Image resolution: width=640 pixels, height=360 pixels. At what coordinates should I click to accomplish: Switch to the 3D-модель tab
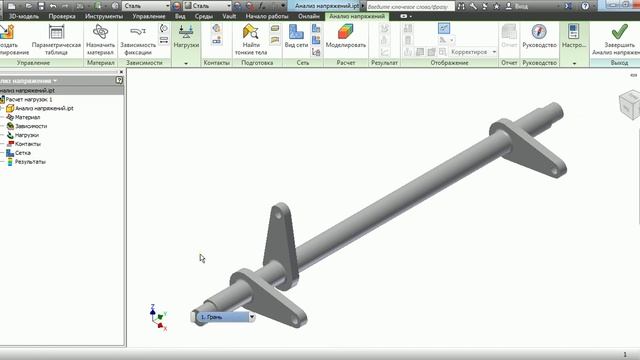click(x=24, y=16)
